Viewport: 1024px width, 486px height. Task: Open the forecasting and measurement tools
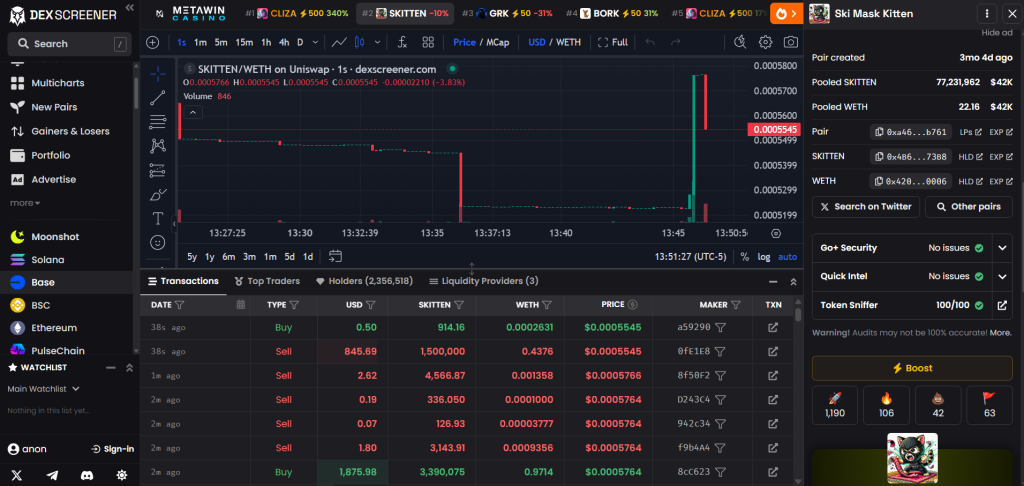157,170
